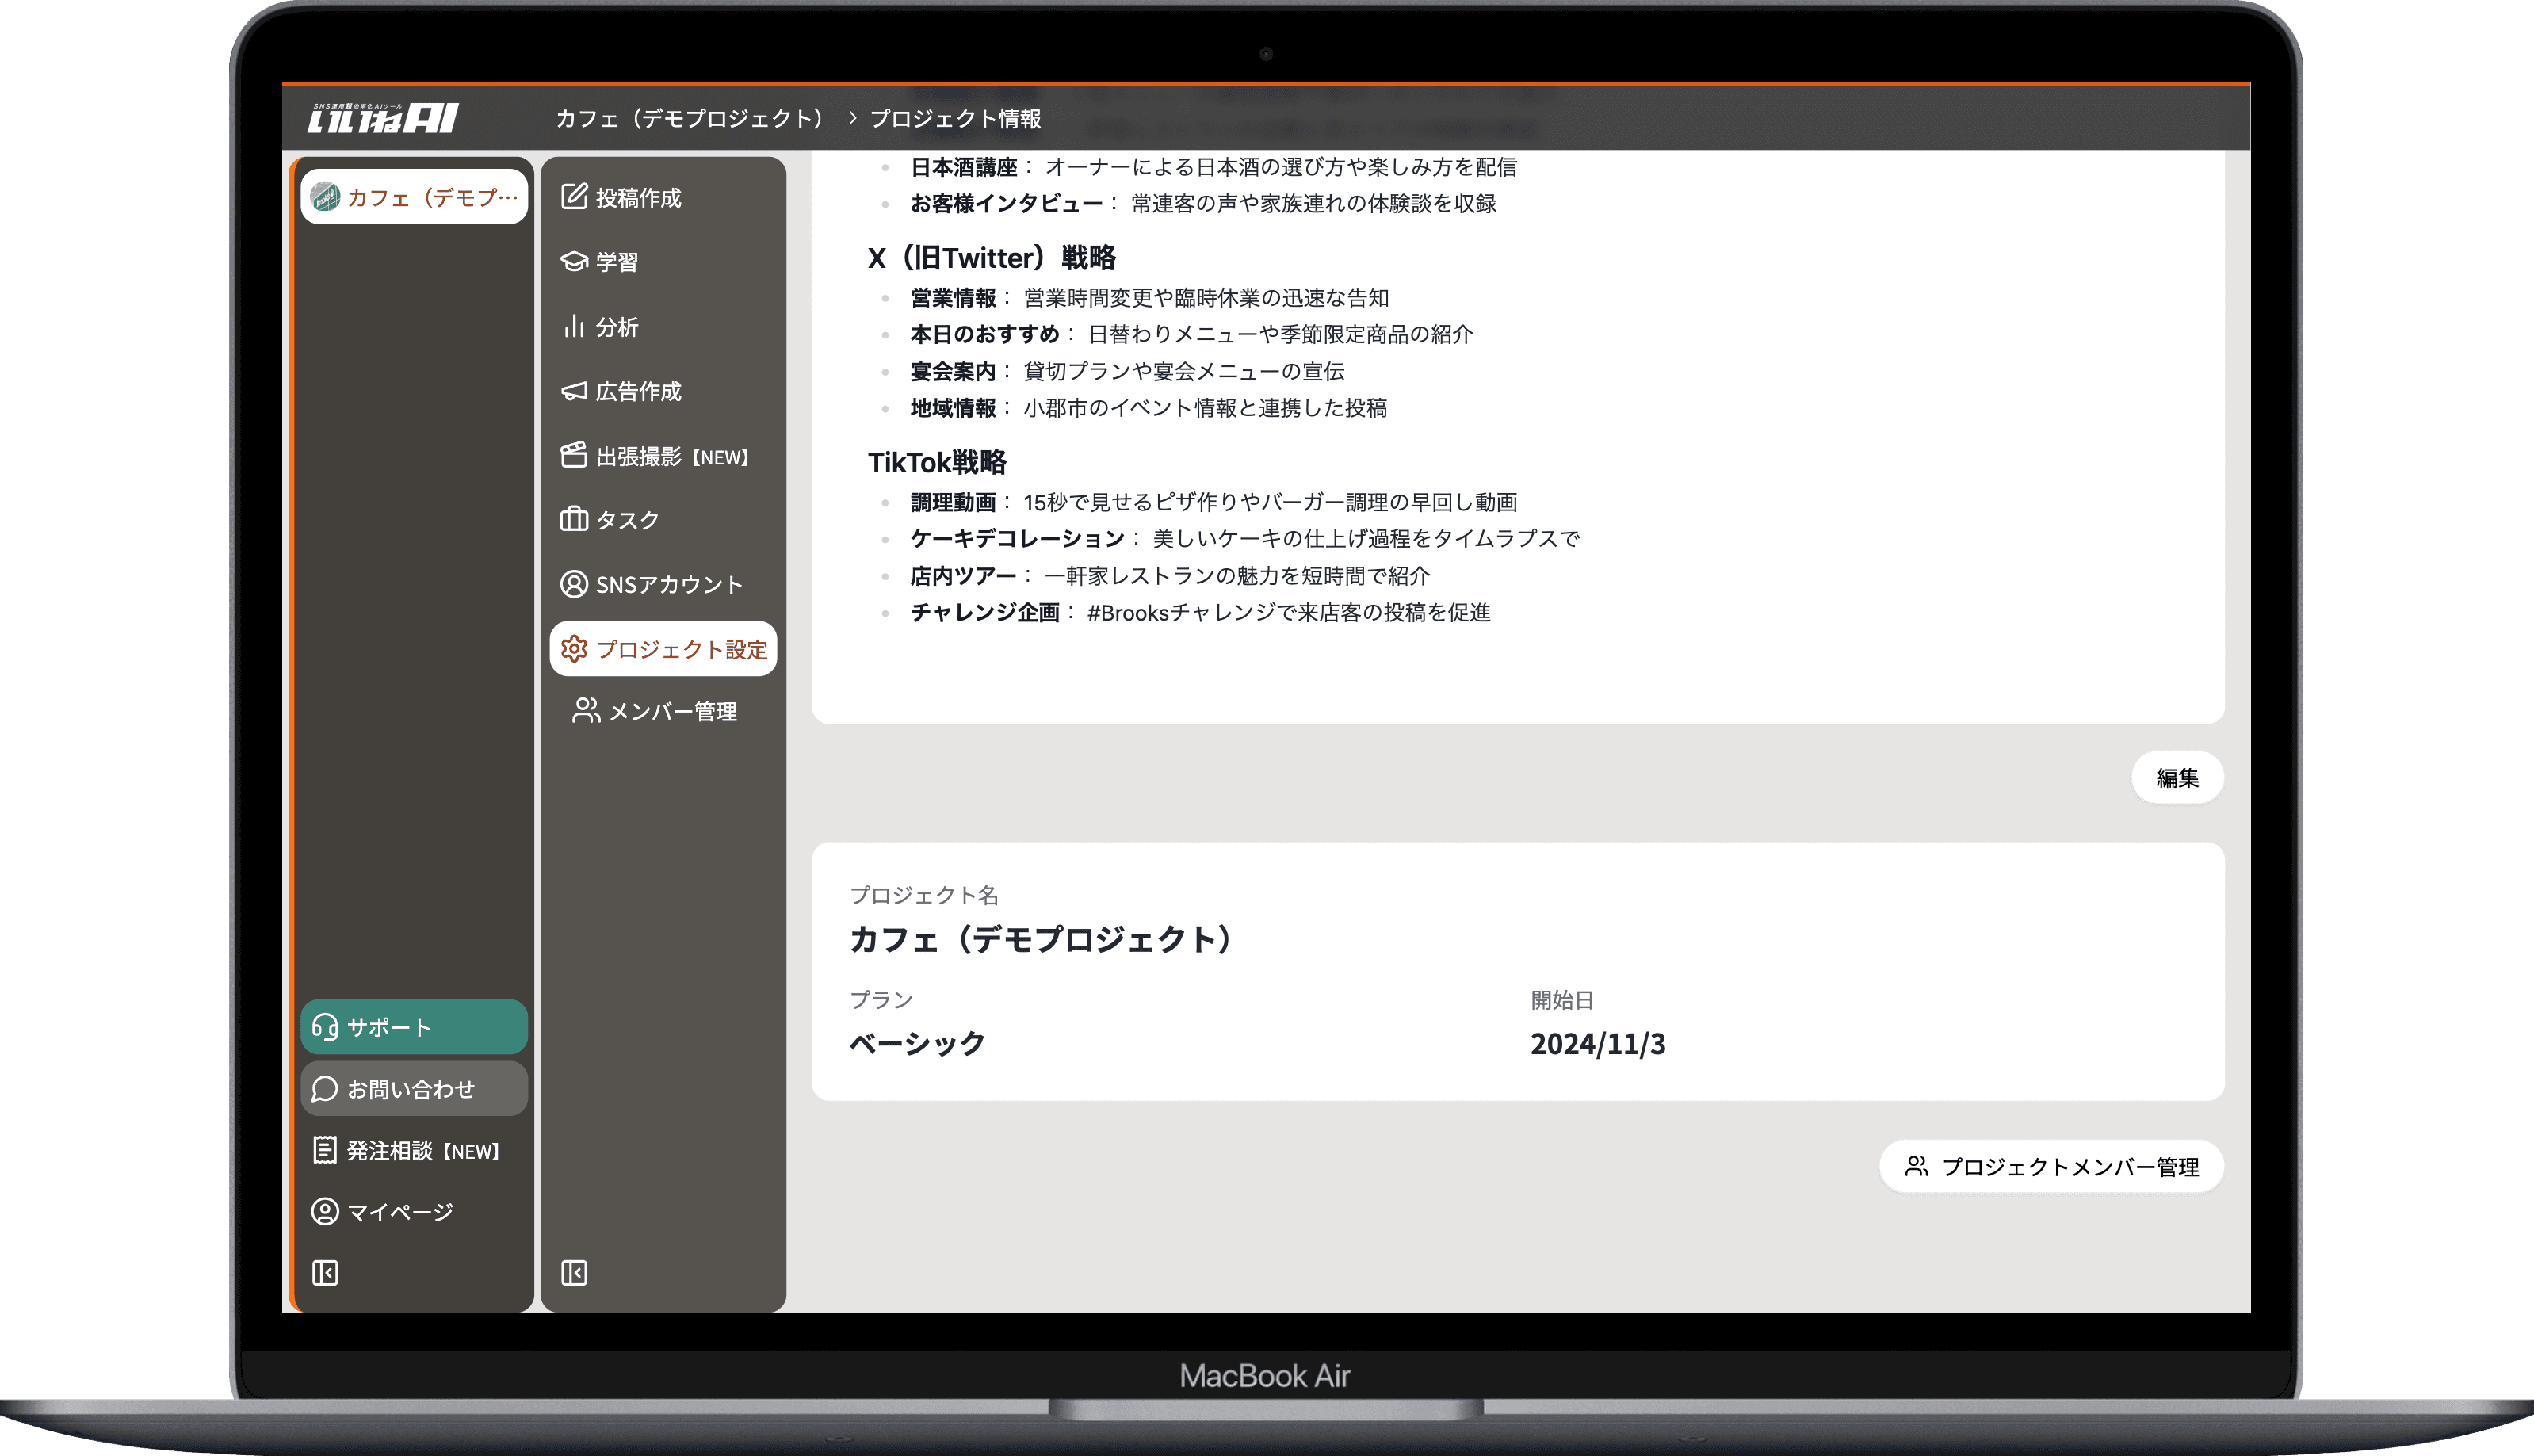
Task: Collapse the navigation menu sidebar
Action: 572,1272
